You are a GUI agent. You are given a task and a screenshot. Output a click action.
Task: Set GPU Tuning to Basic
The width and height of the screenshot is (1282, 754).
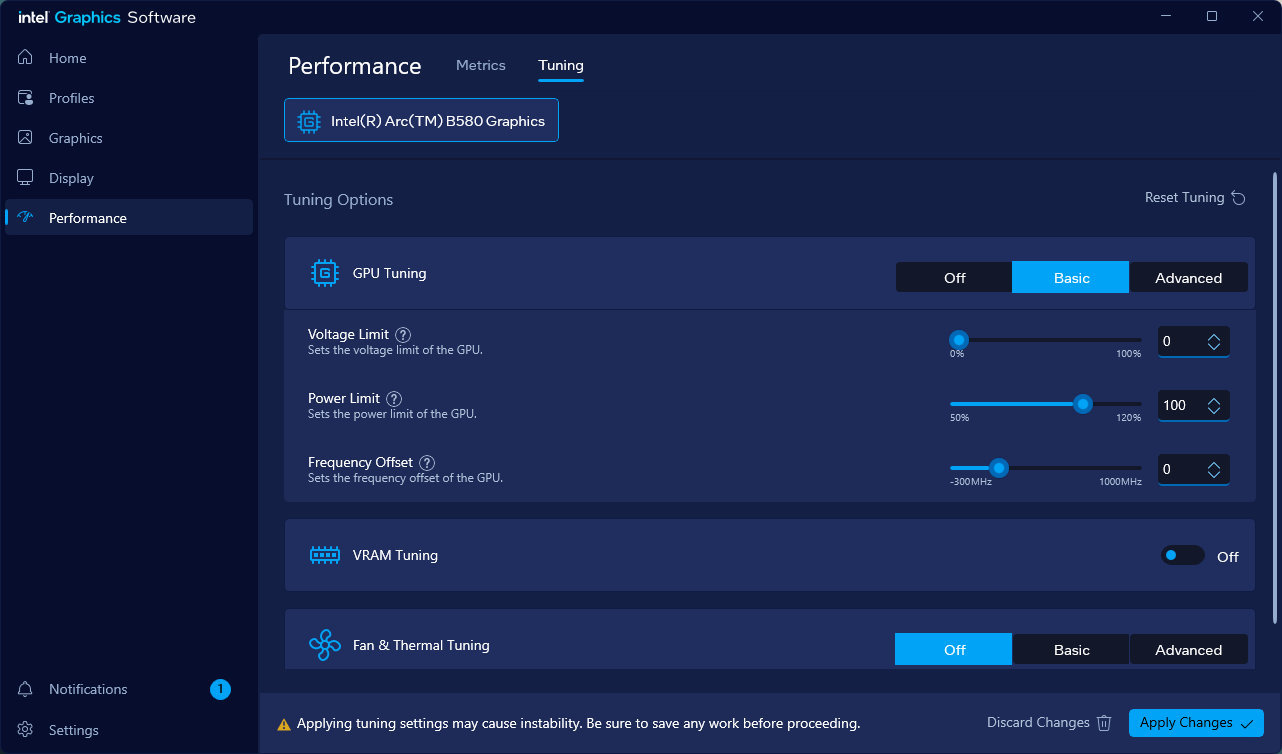[1071, 278]
